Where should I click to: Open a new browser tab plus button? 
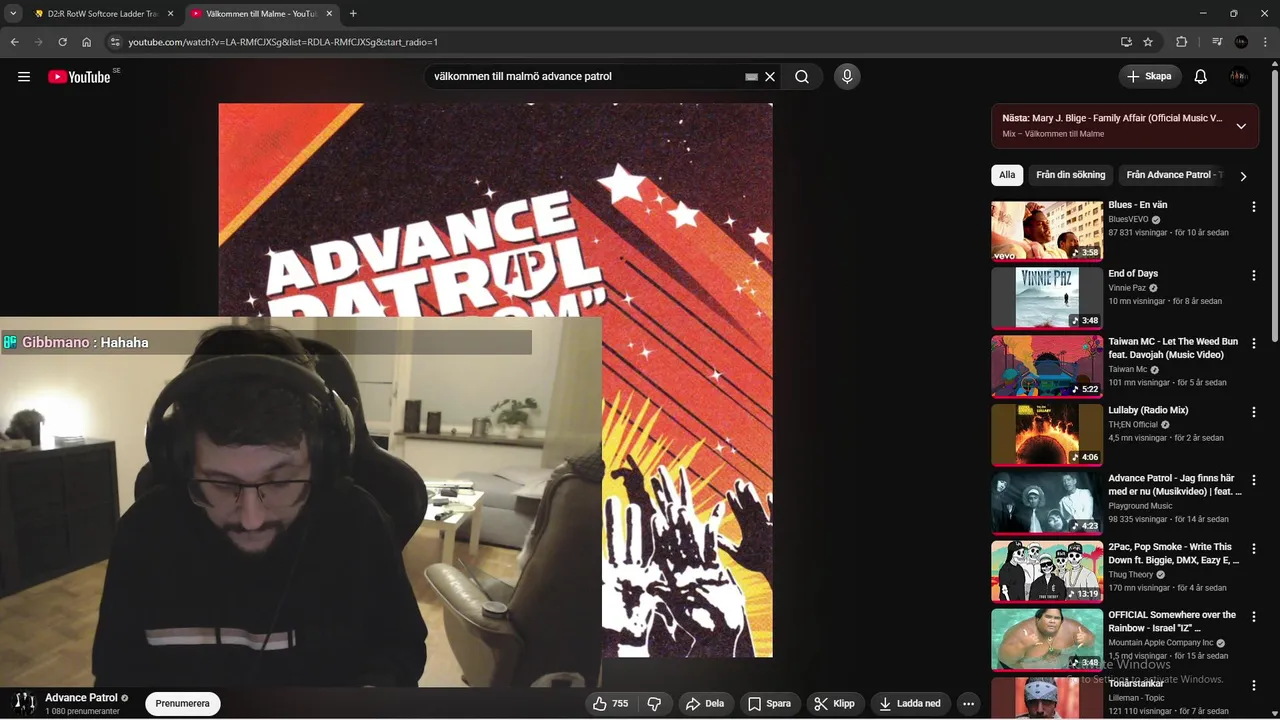pos(353,14)
